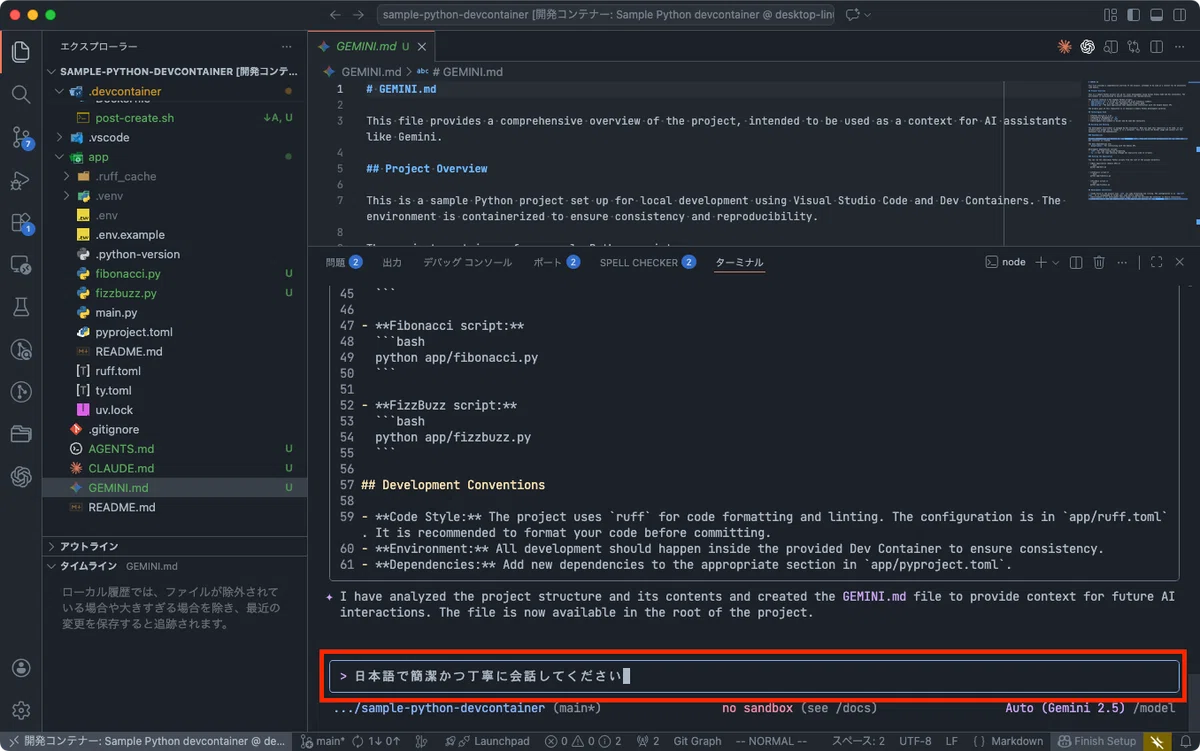This screenshot has height=751, width=1200.
Task: Switch to the ポート panel tab
Action: pos(556,262)
